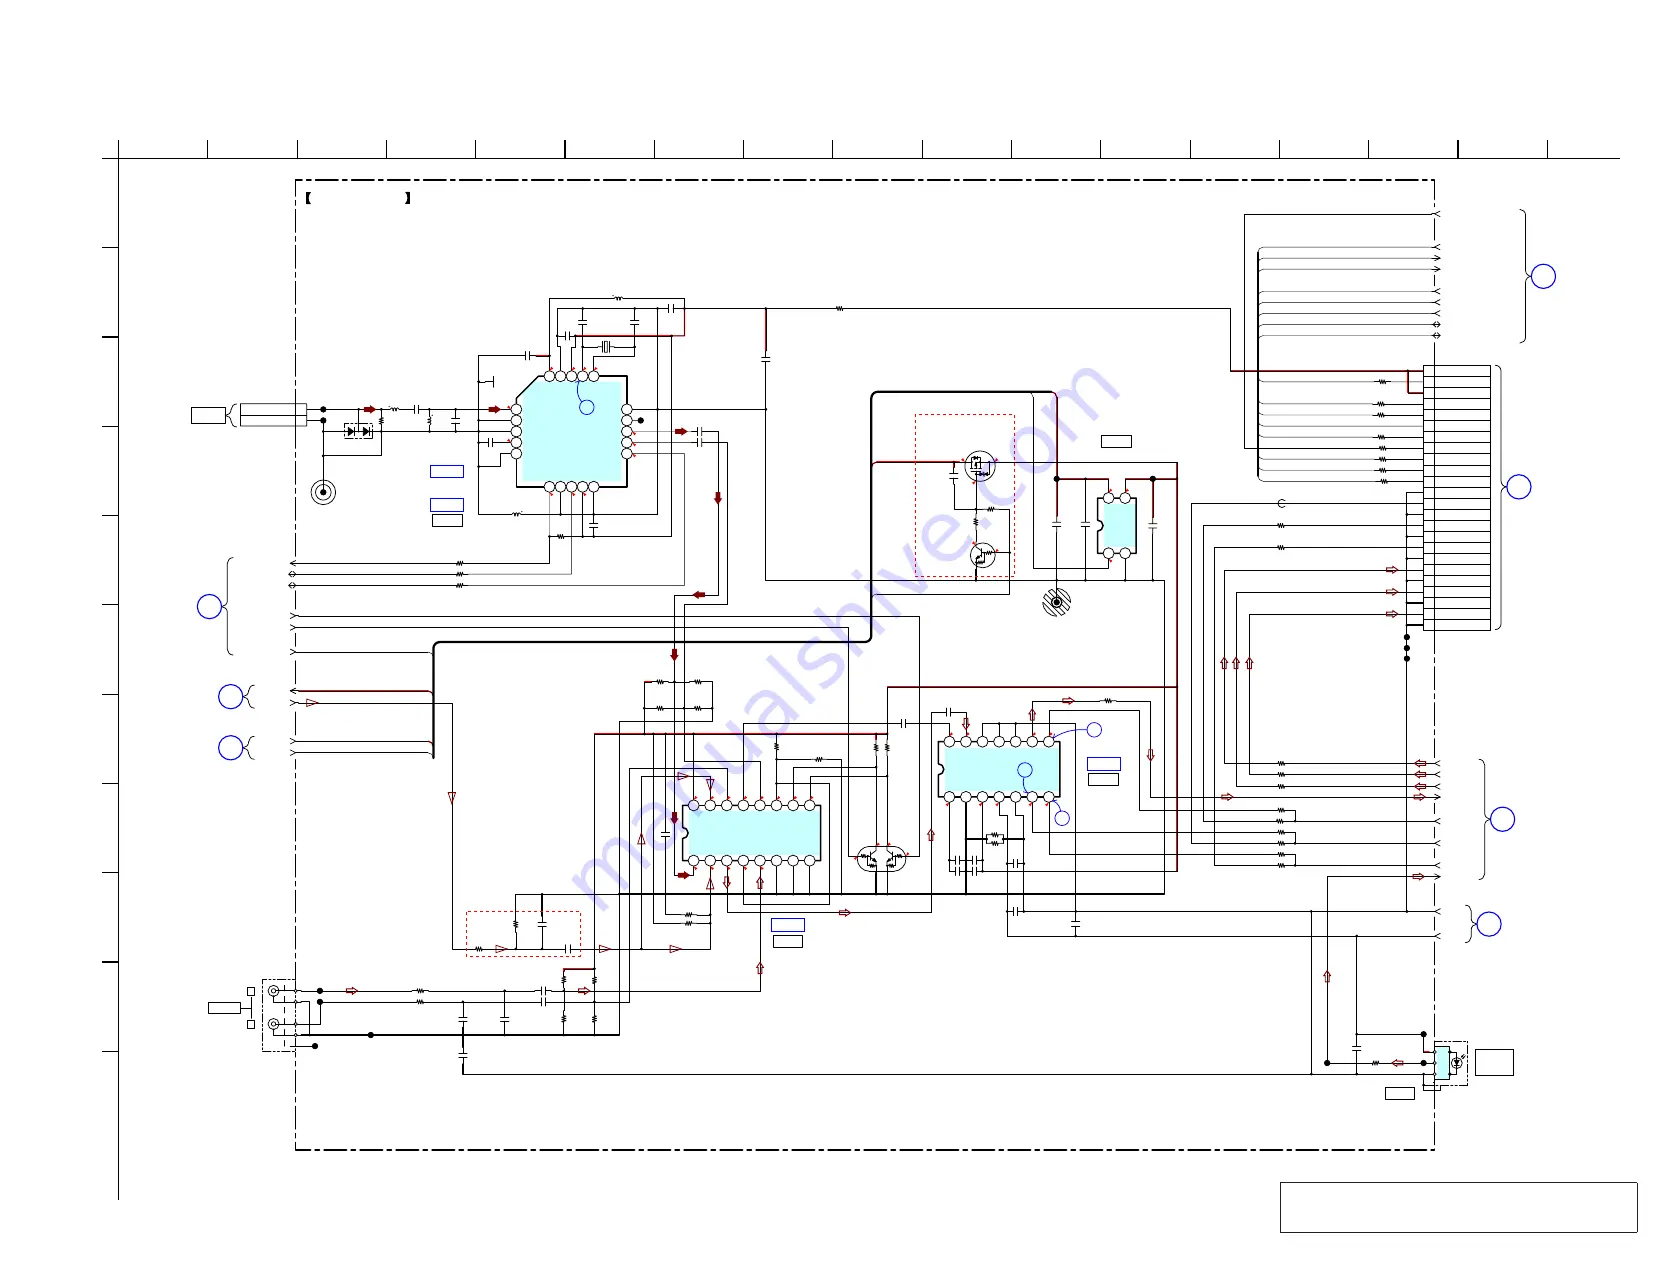The width and height of the screenshot is (1680, 1263).
Task: Click the dual diode symbol near the antenna input
Action: tap(358, 430)
